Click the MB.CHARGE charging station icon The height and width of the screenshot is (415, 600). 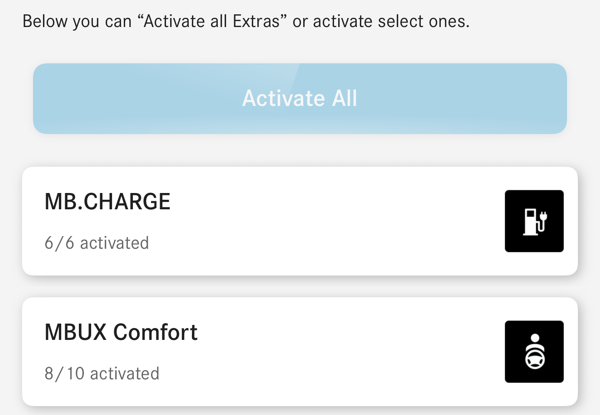click(x=534, y=221)
